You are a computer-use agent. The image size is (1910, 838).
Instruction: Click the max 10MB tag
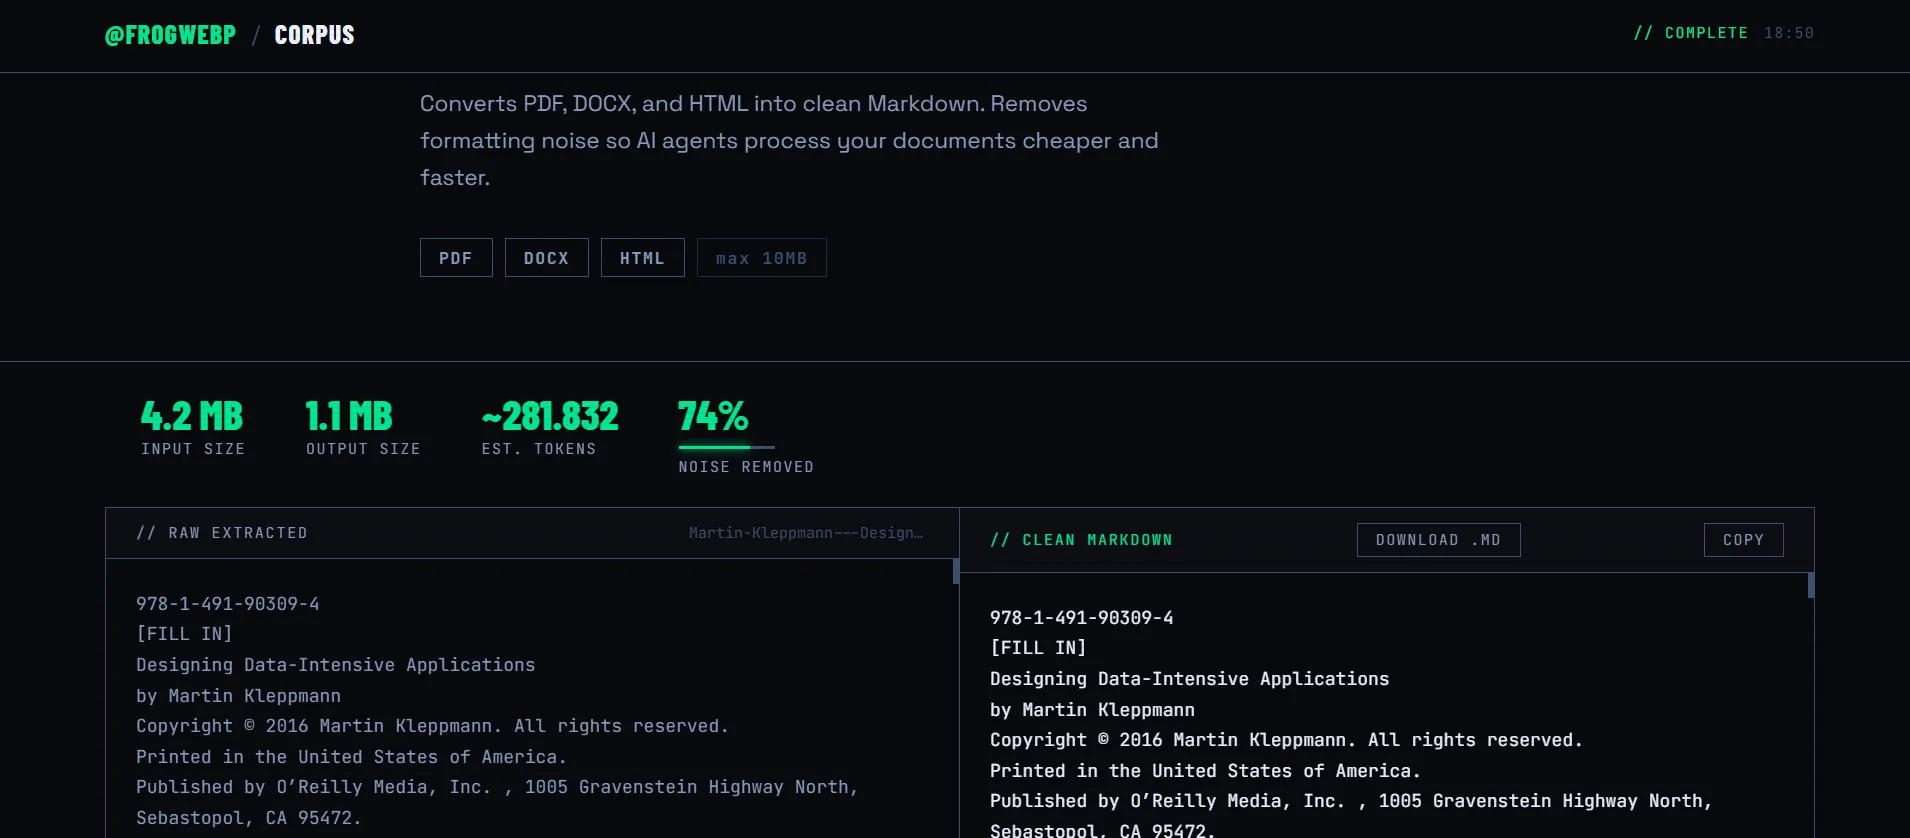click(761, 258)
